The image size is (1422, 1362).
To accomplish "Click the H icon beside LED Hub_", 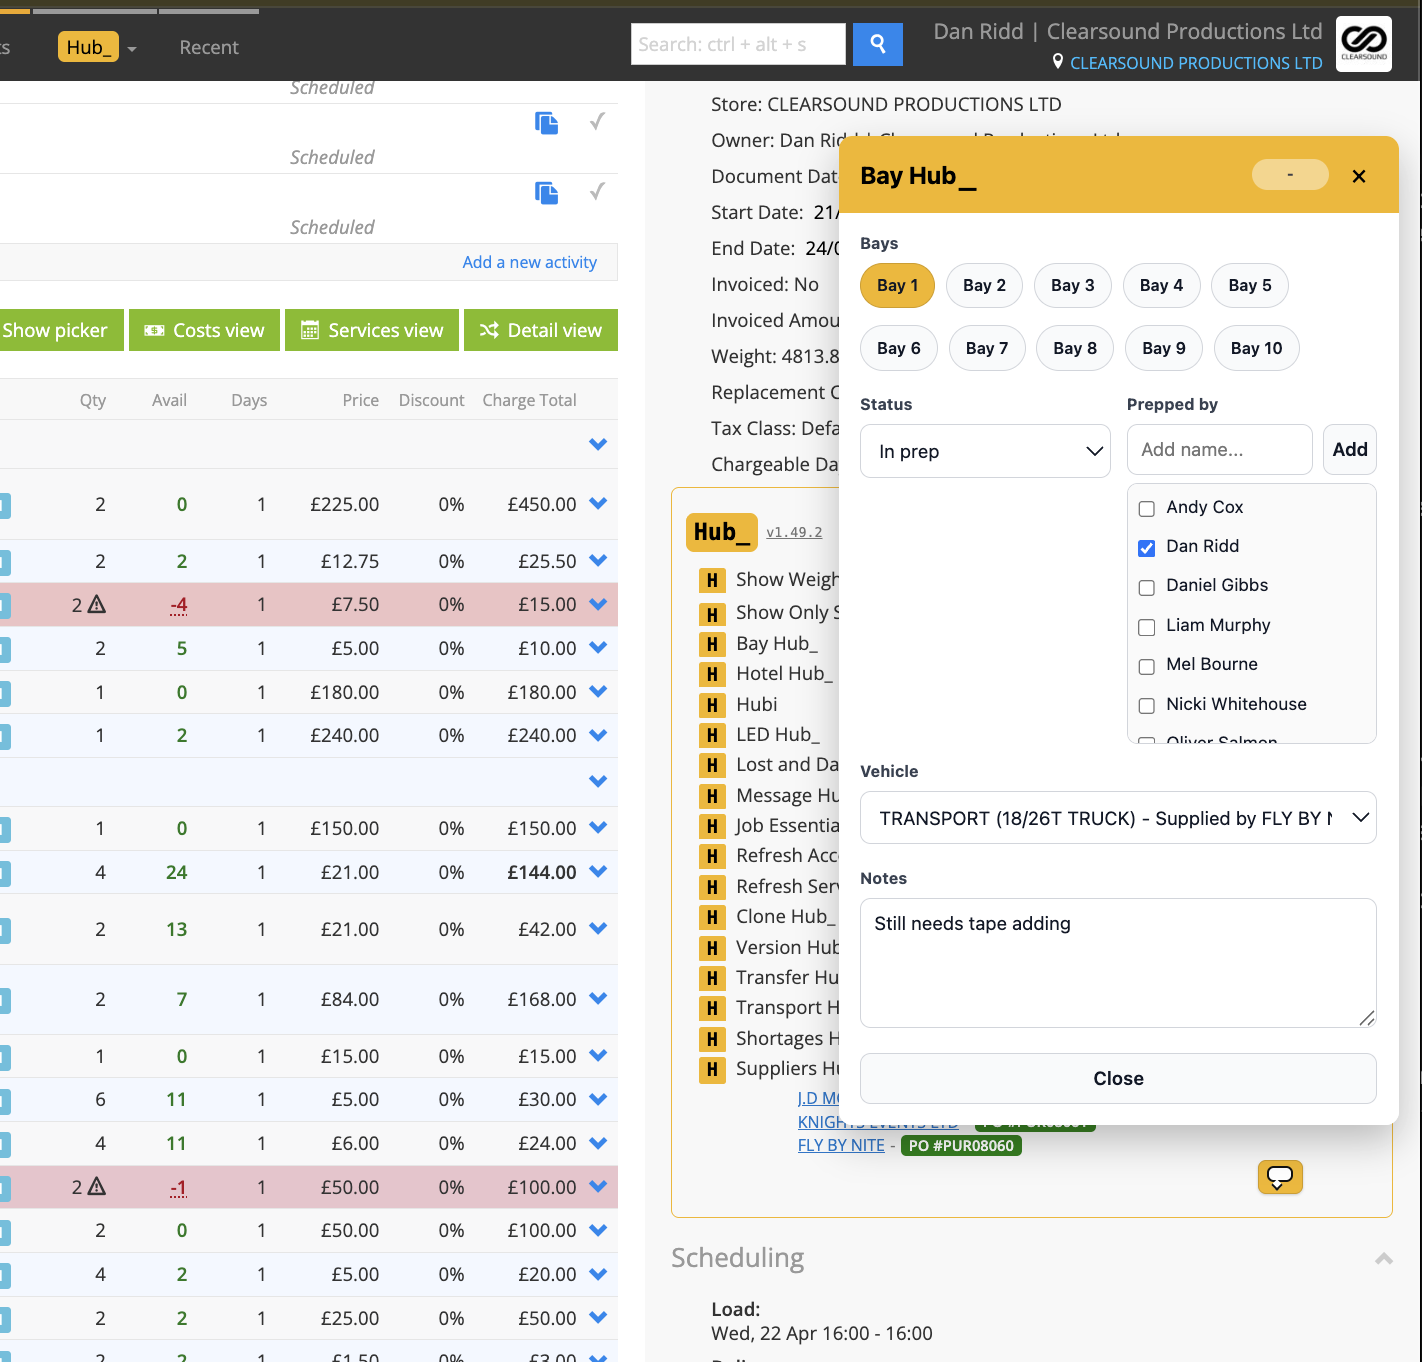I will tap(712, 736).
